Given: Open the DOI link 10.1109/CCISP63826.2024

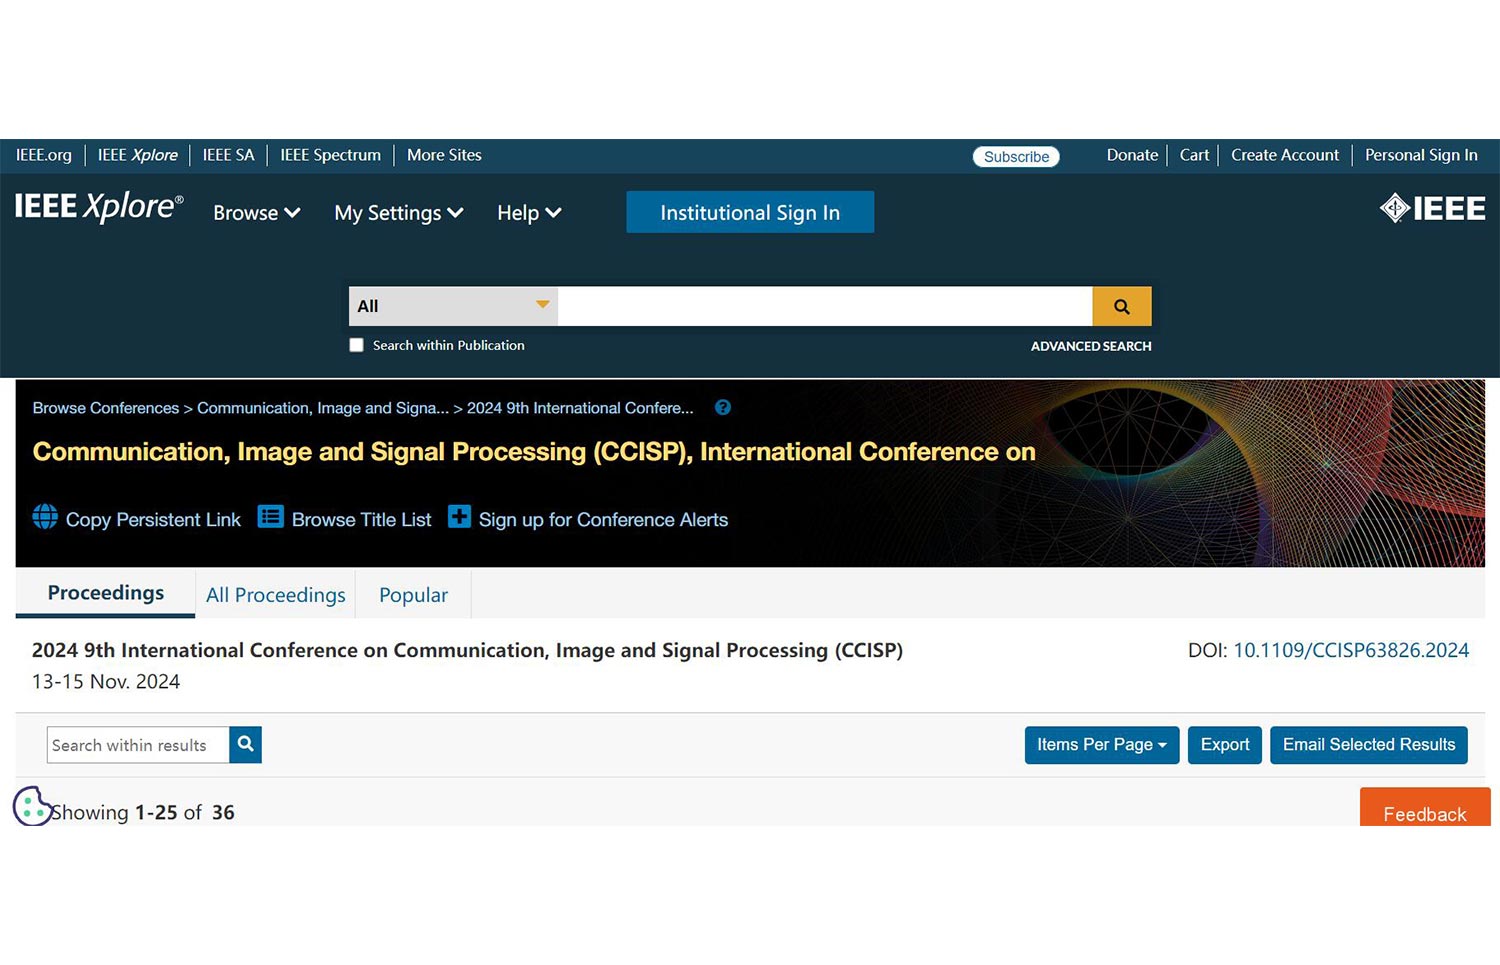Looking at the screenshot, I should point(1350,651).
